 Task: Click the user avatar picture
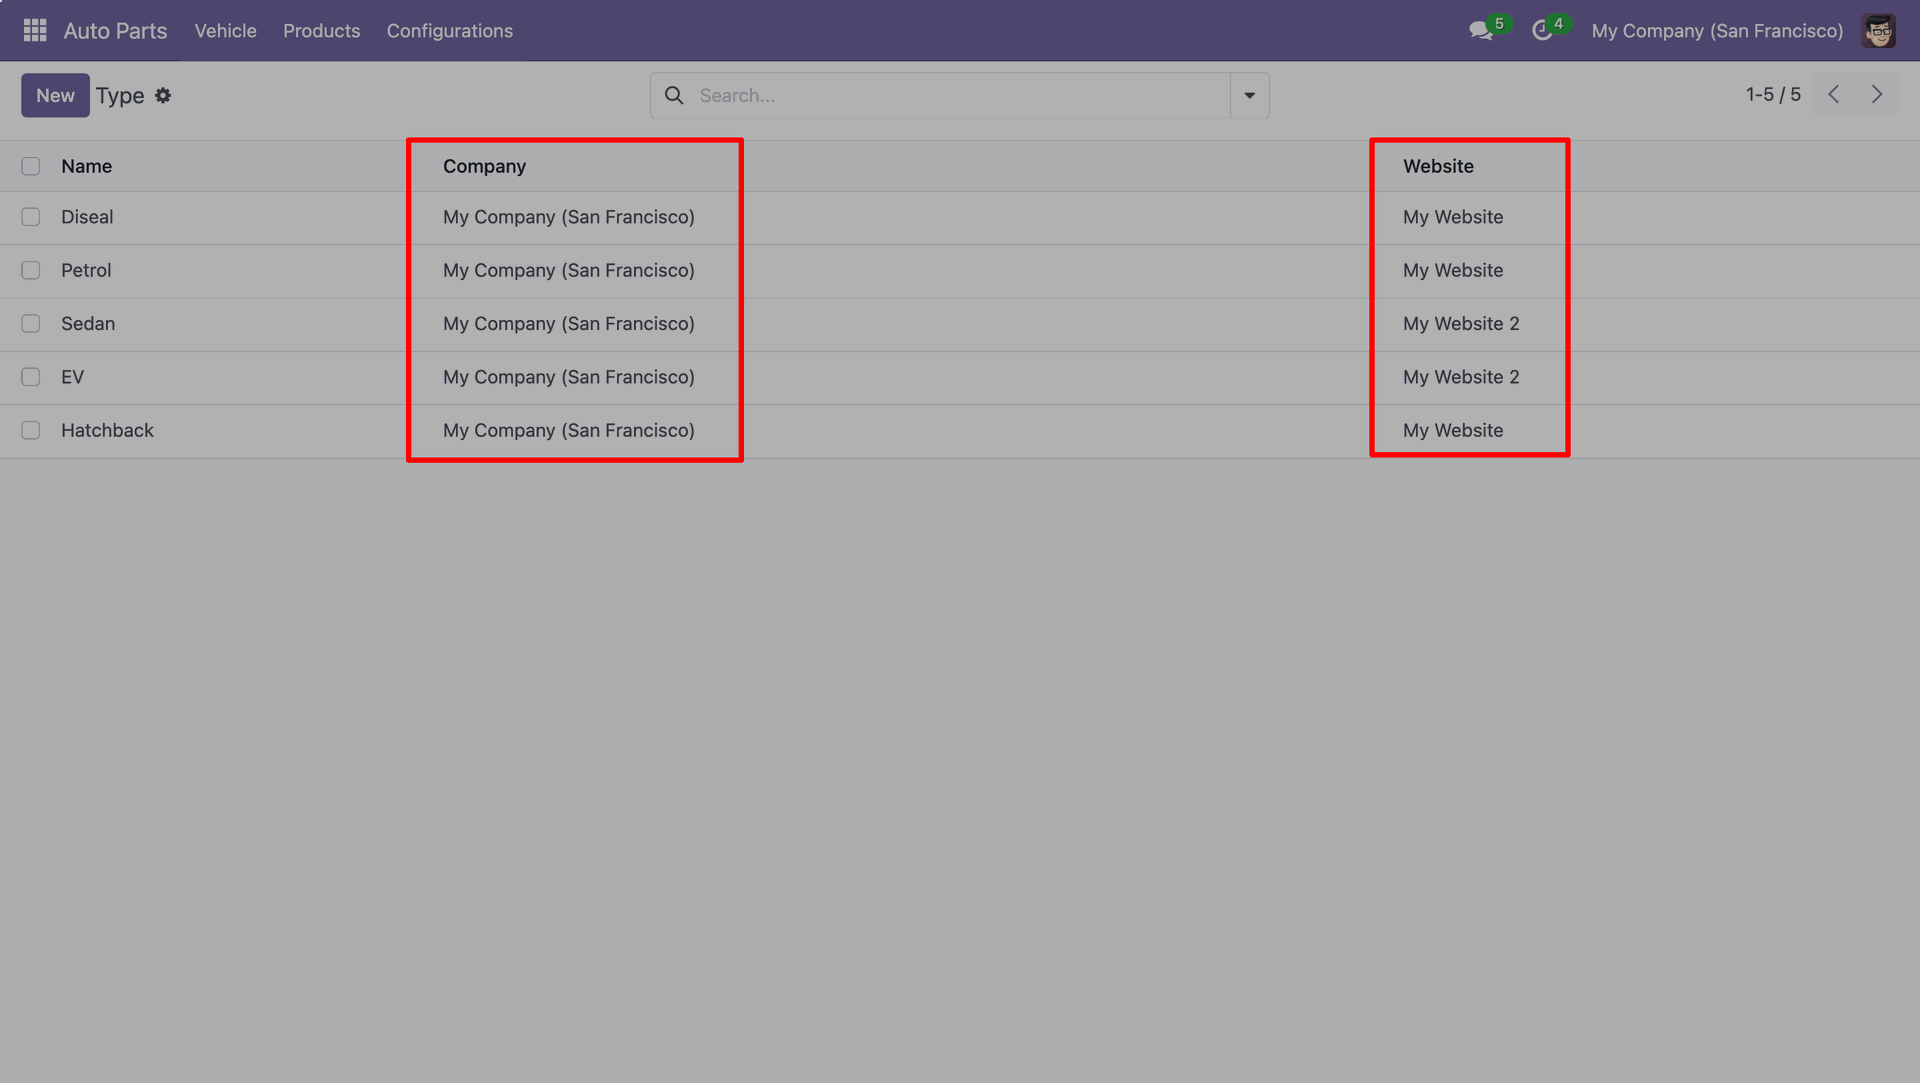(x=1878, y=31)
